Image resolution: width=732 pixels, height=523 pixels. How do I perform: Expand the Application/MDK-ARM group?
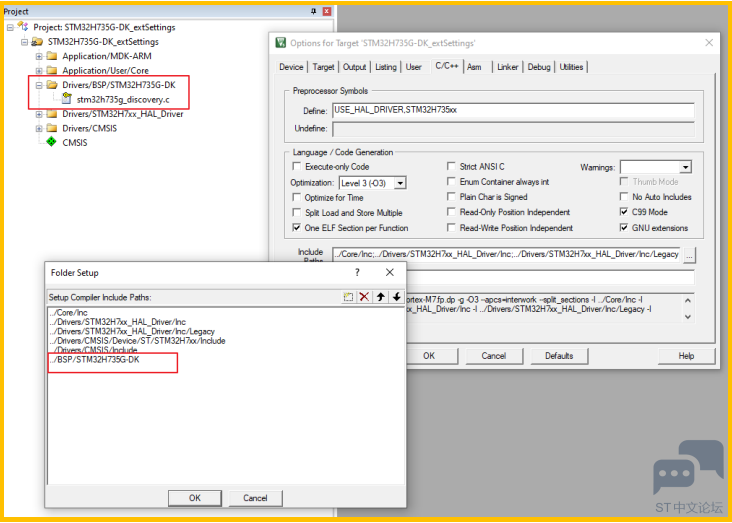pos(39,56)
